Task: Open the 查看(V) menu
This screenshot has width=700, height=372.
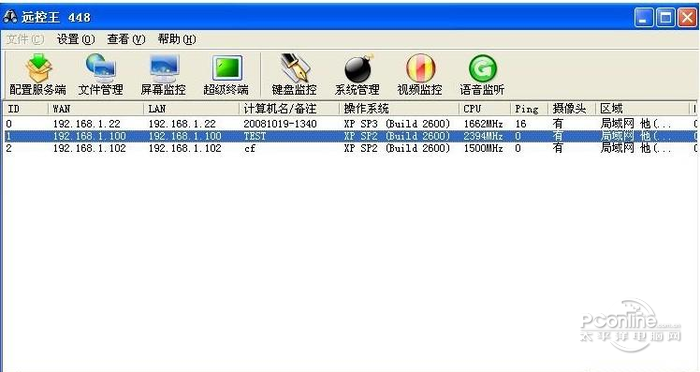Action: coord(126,39)
